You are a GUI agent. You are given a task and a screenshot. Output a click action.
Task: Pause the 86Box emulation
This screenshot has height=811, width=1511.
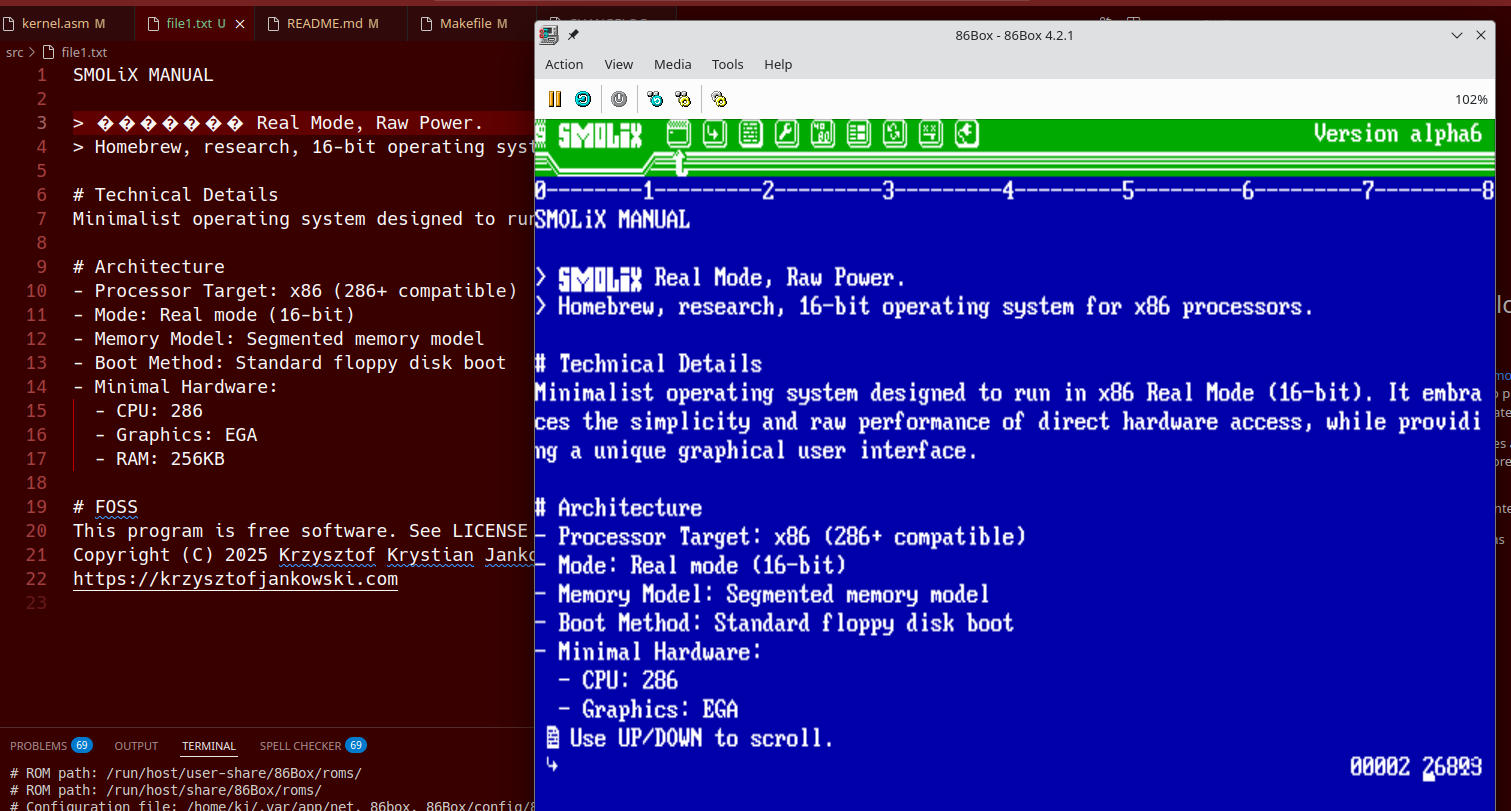[x=555, y=99]
